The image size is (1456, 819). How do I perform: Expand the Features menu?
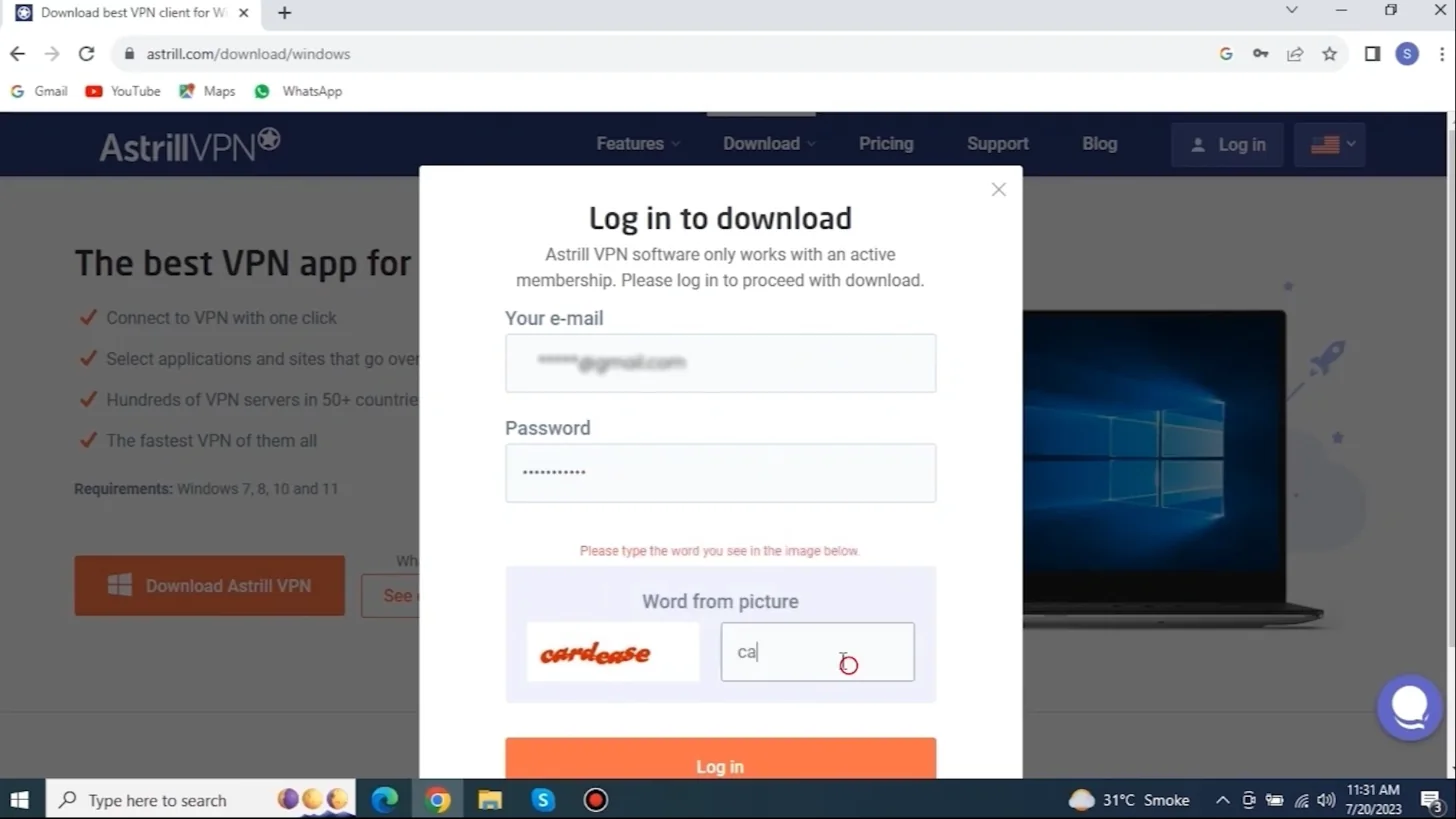coord(638,144)
